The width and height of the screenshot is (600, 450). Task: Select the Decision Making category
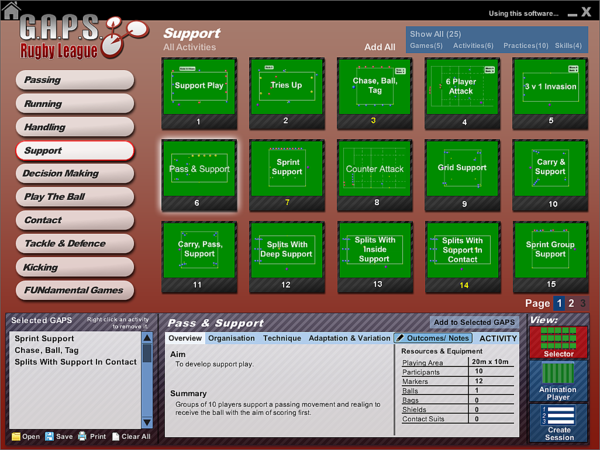pyautogui.click(x=75, y=174)
